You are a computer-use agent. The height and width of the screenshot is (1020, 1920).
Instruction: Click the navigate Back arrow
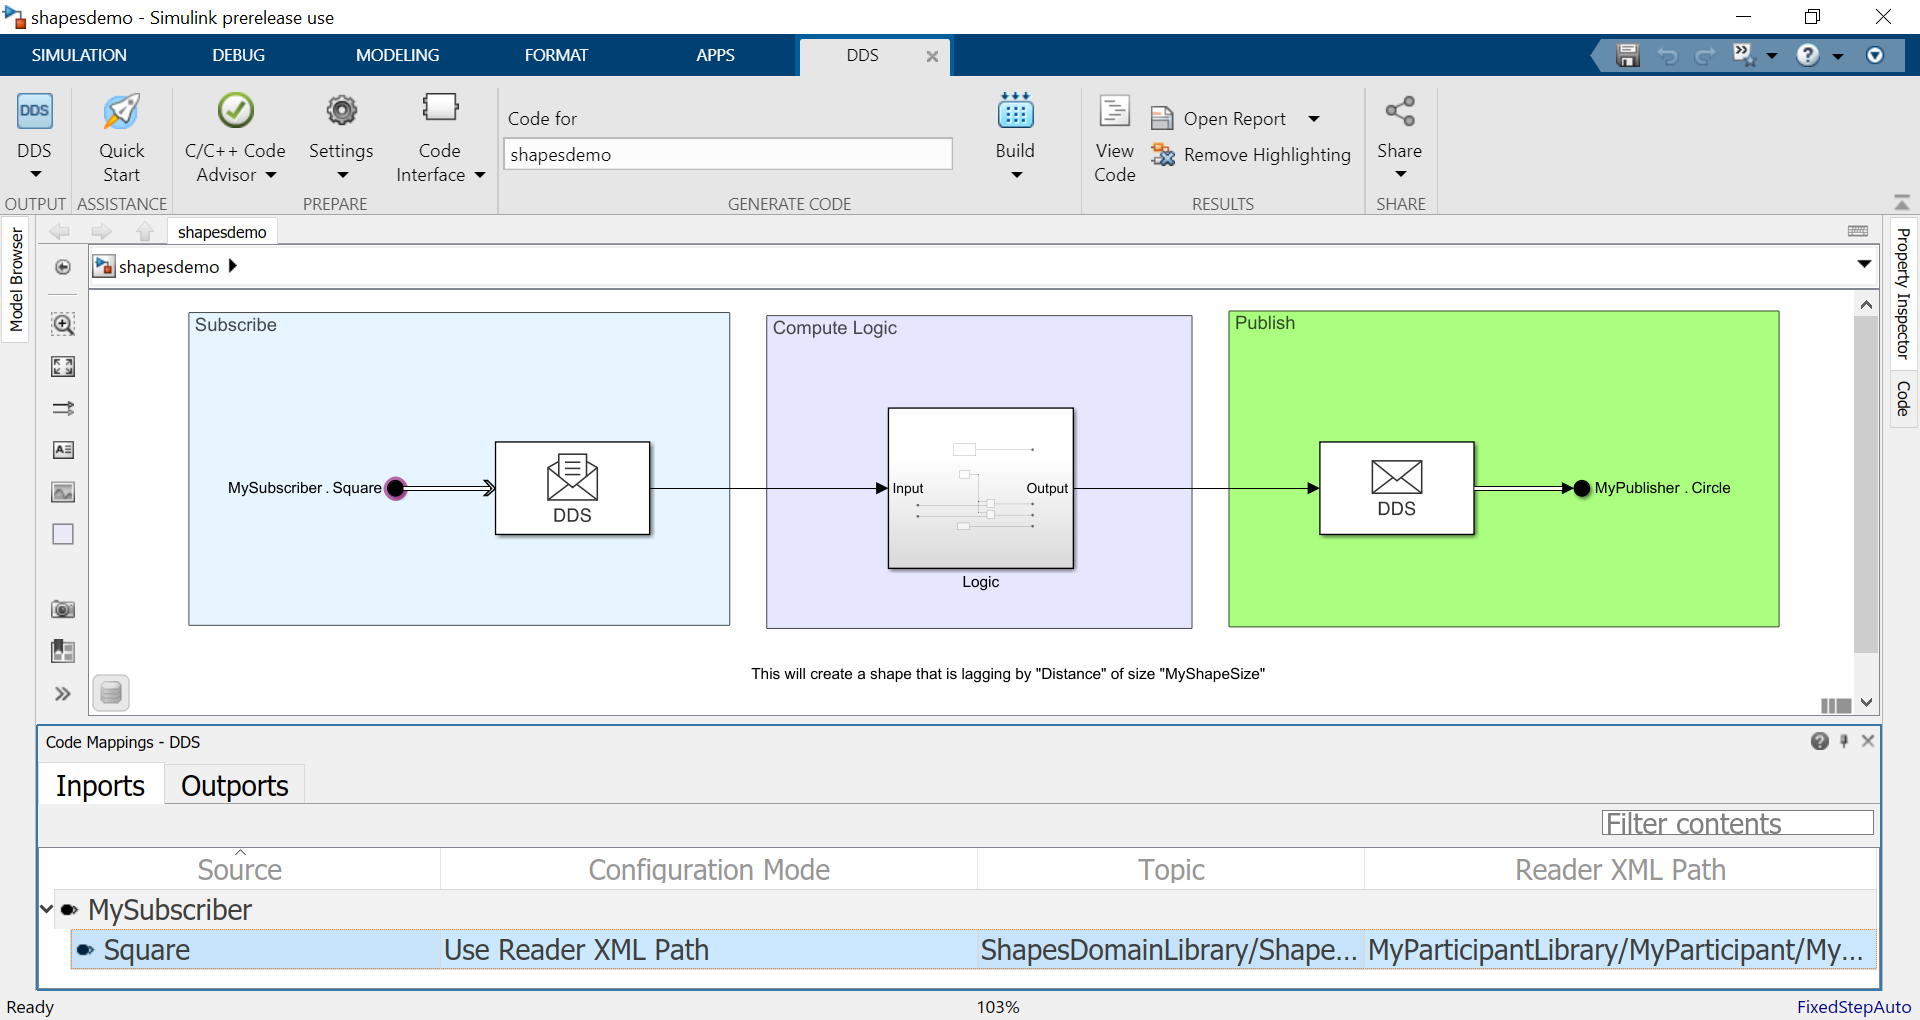(x=60, y=232)
